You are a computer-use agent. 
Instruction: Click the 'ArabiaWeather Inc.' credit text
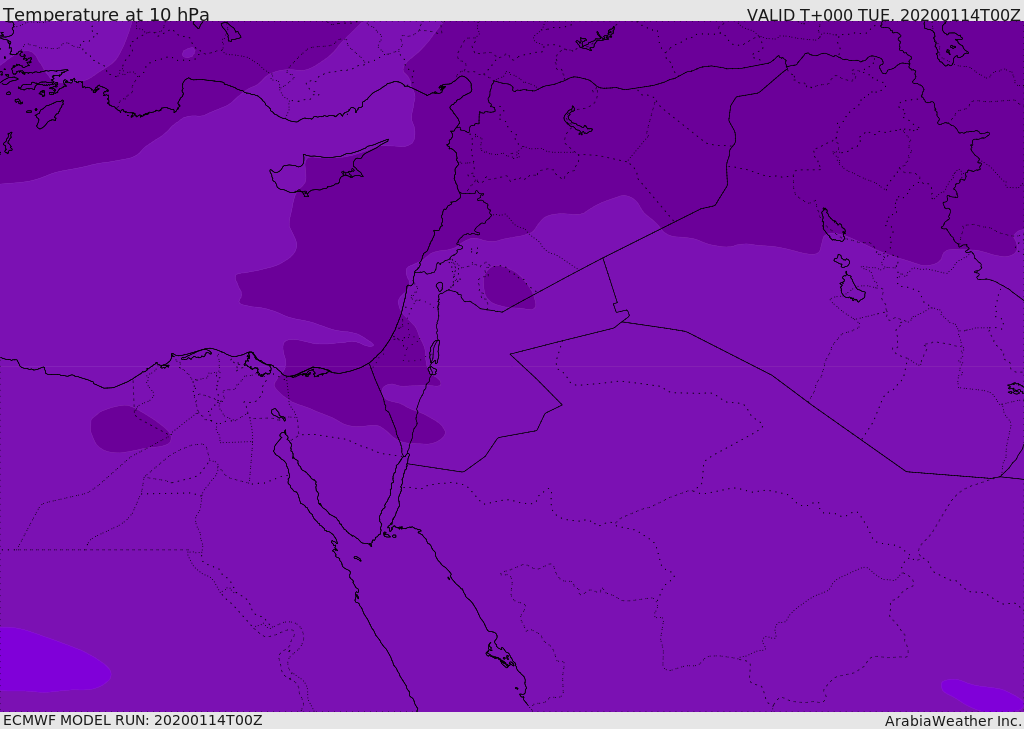[x=952, y=721]
